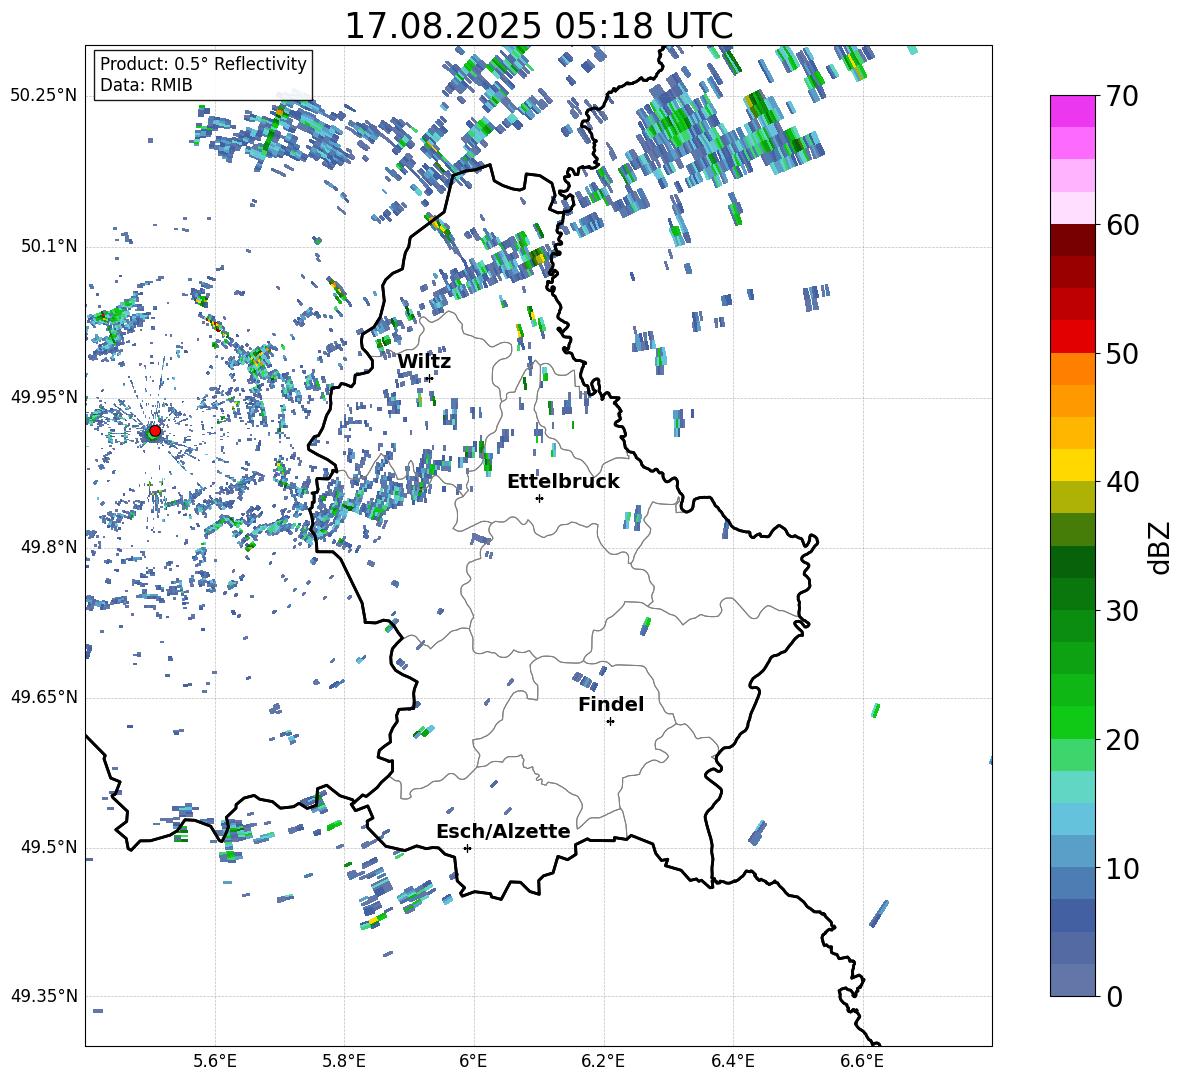The height and width of the screenshot is (1081, 1184).
Task: Click the colorbar tick label 20
Action: (1122, 739)
